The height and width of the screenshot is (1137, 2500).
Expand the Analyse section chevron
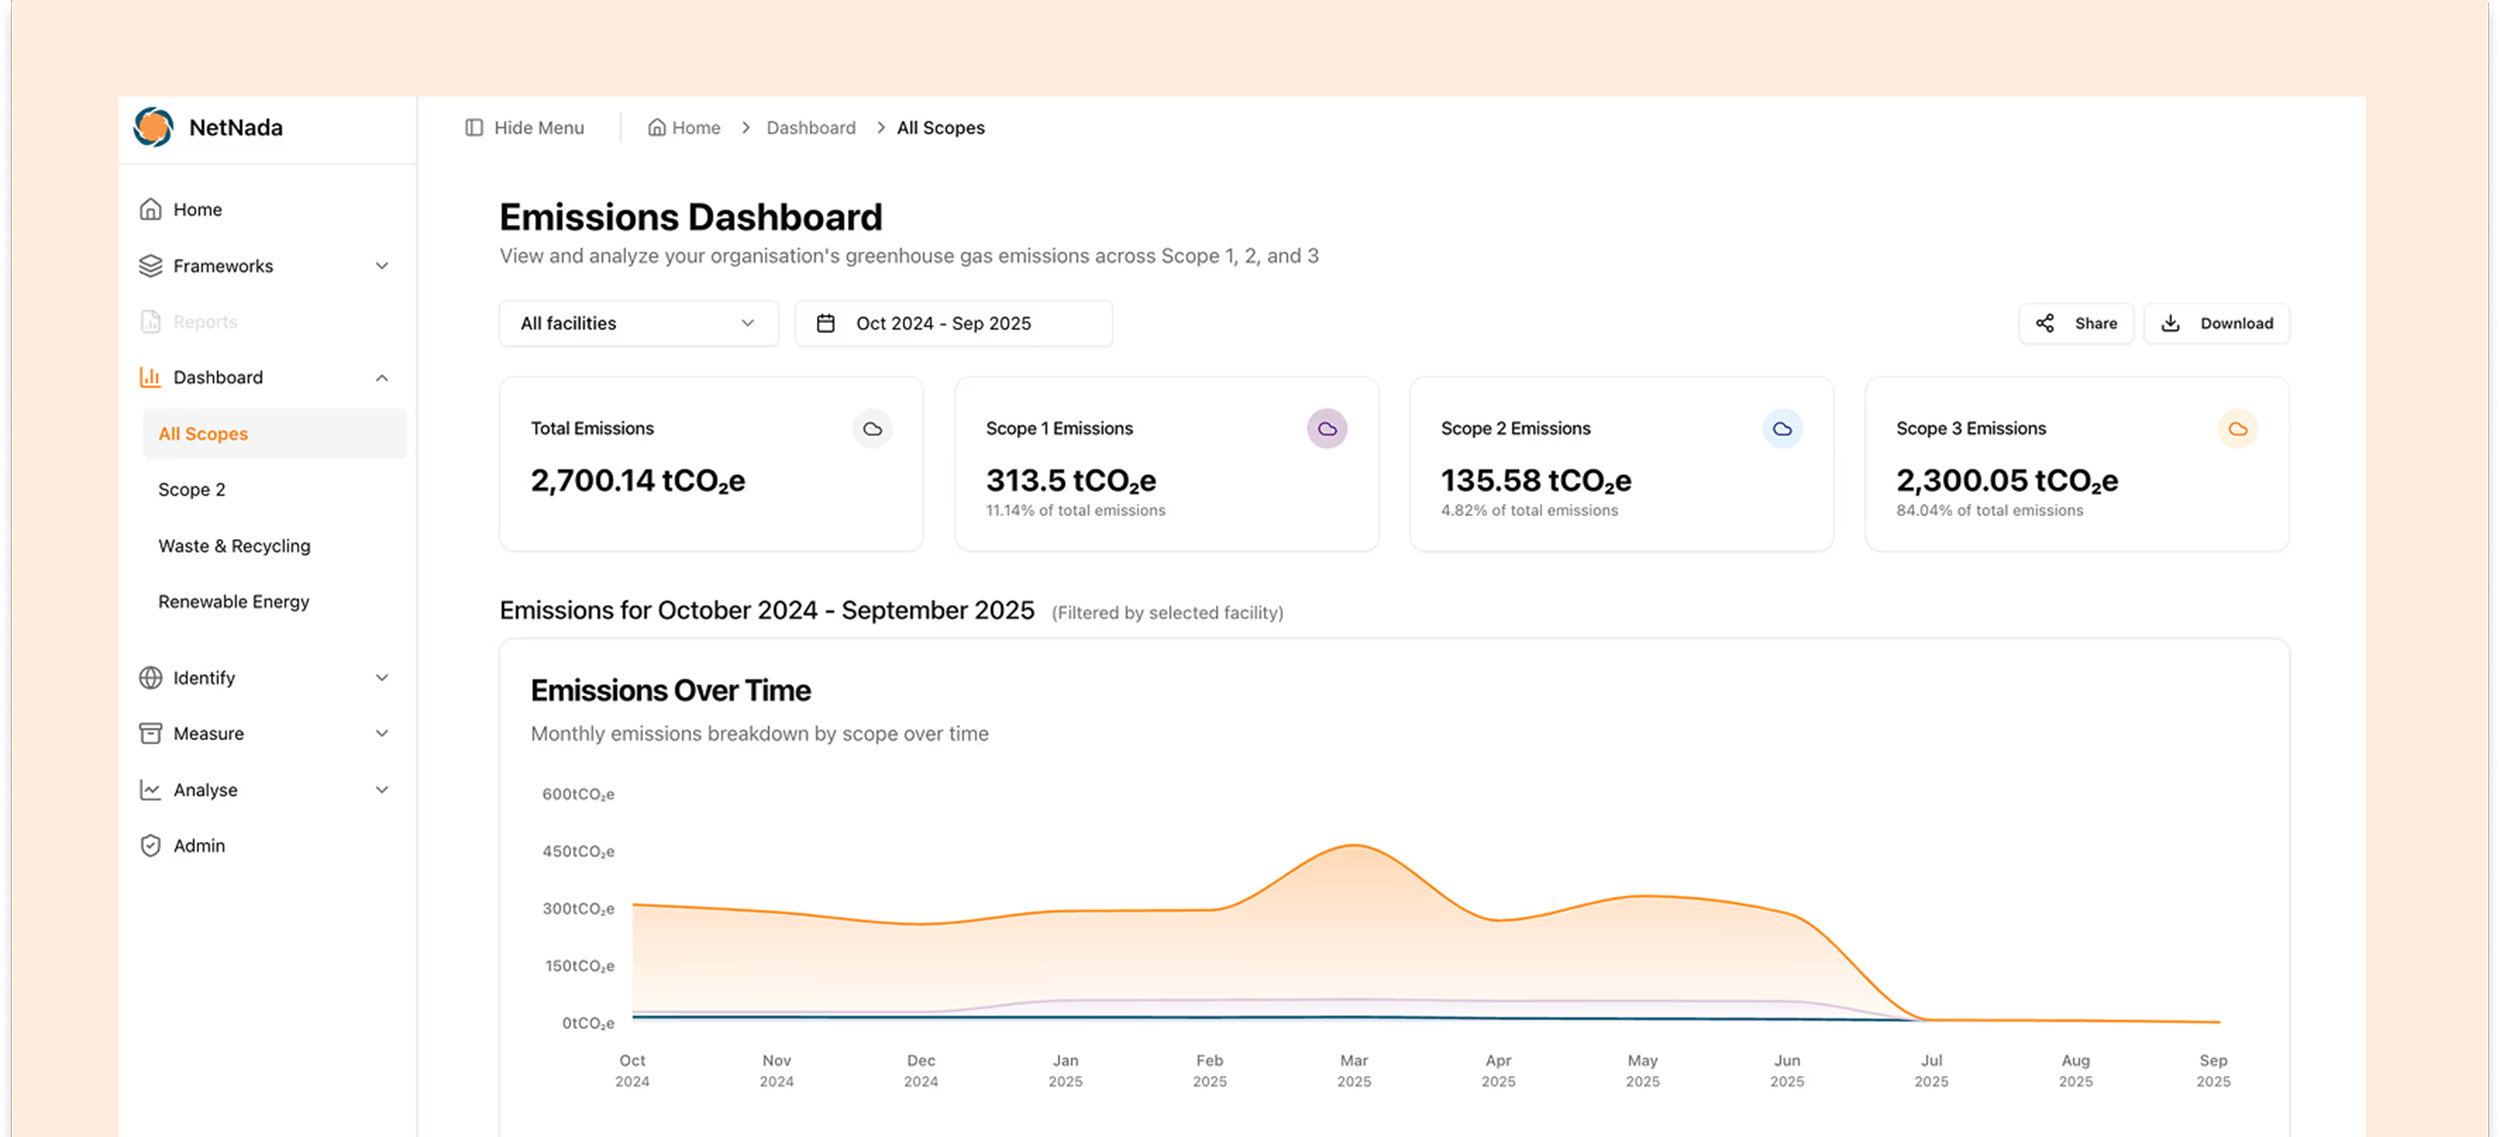click(x=382, y=790)
